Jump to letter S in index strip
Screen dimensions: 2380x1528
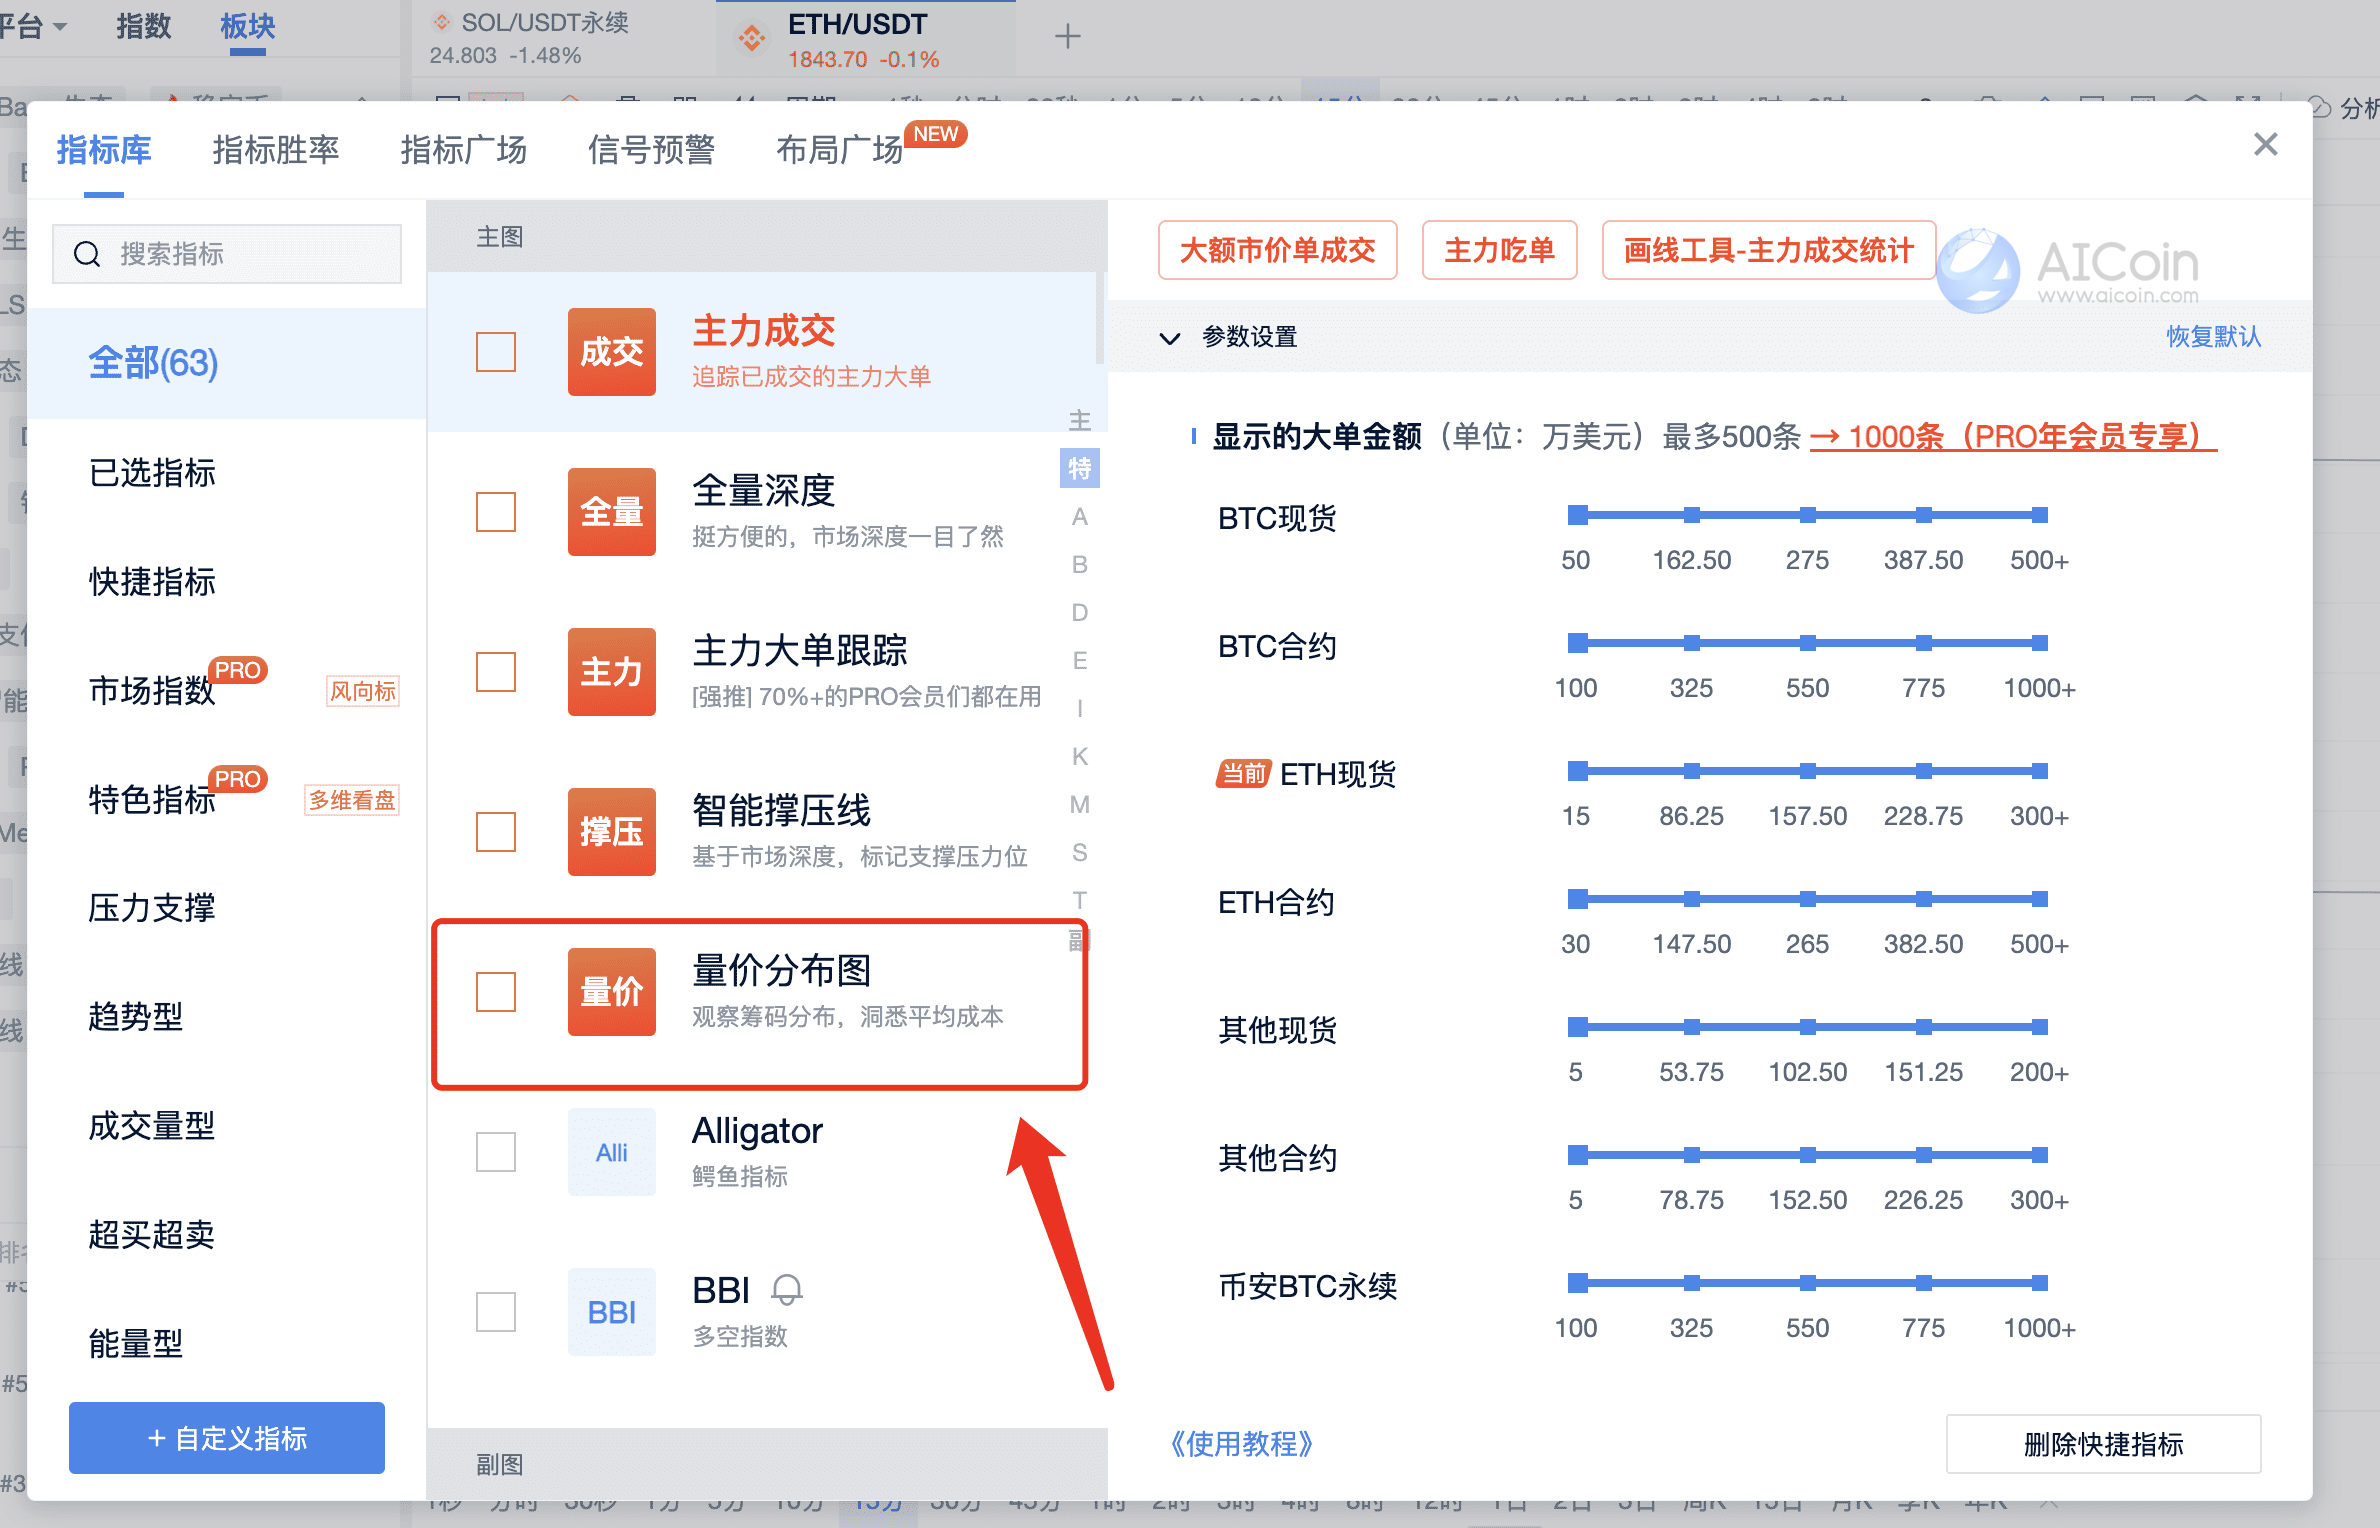coord(1079,852)
